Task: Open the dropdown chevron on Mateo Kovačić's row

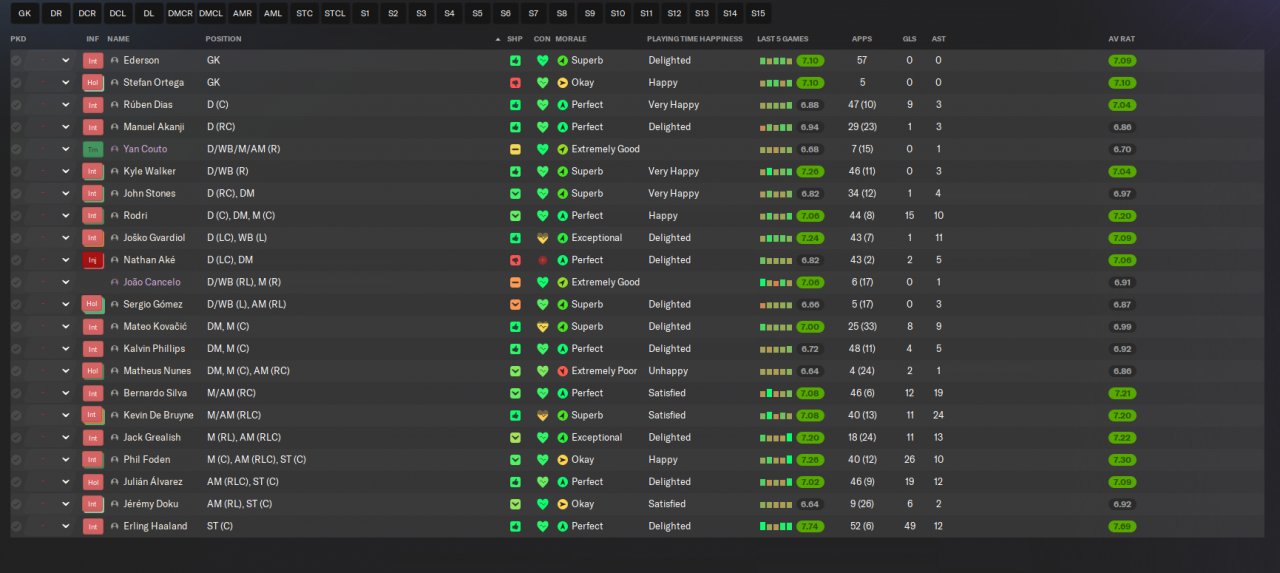Action: pos(66,327)
